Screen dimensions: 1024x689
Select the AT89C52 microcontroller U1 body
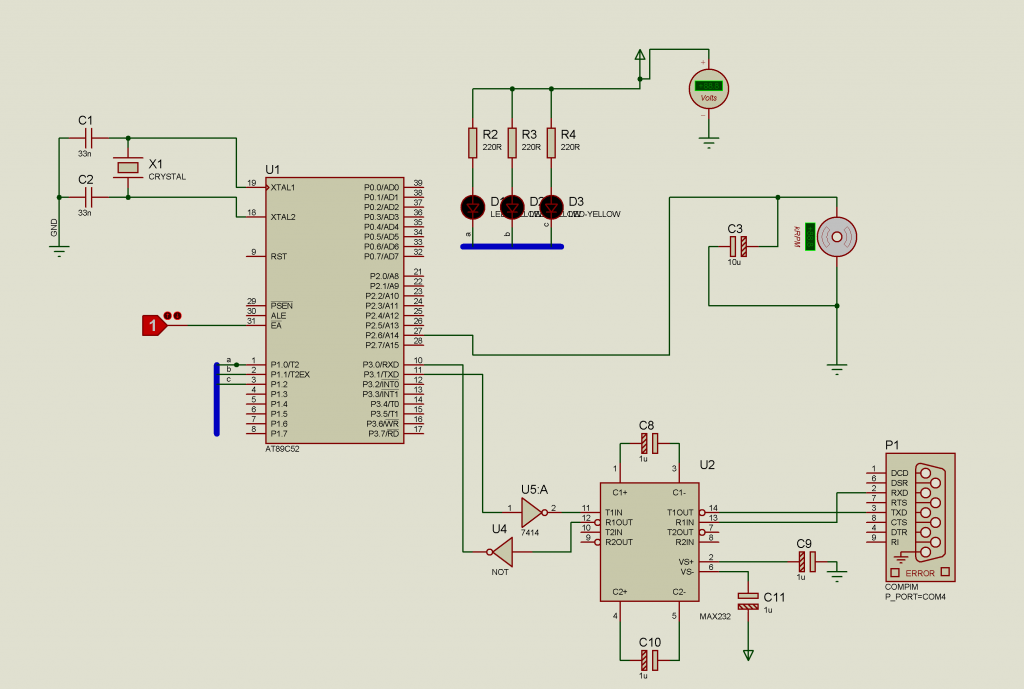pyautogui.click(x=334, y=310)
